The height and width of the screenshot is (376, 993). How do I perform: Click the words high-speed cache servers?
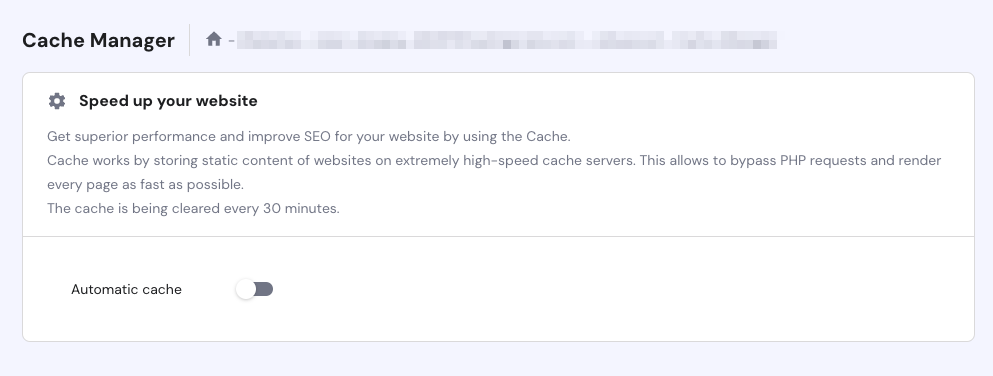coord(548,161)
